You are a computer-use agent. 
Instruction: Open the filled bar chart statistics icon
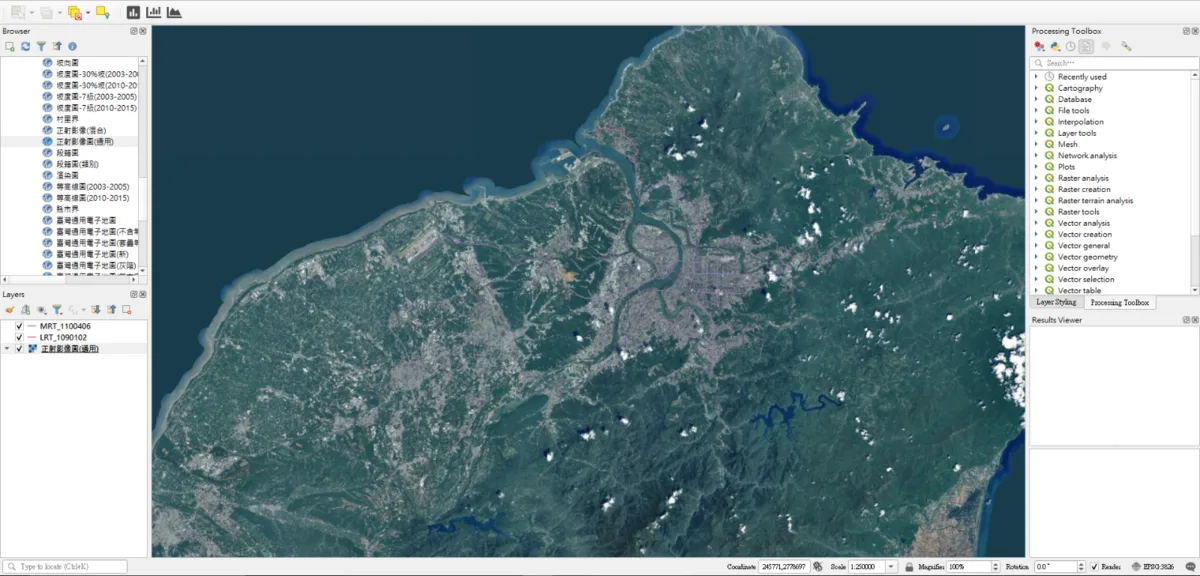tap(133, 12)
